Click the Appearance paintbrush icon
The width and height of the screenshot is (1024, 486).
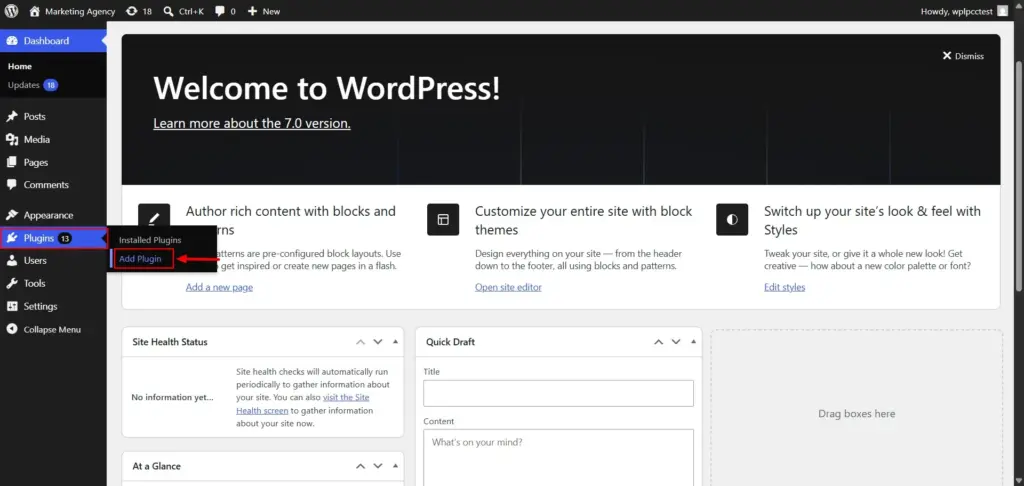12,215
